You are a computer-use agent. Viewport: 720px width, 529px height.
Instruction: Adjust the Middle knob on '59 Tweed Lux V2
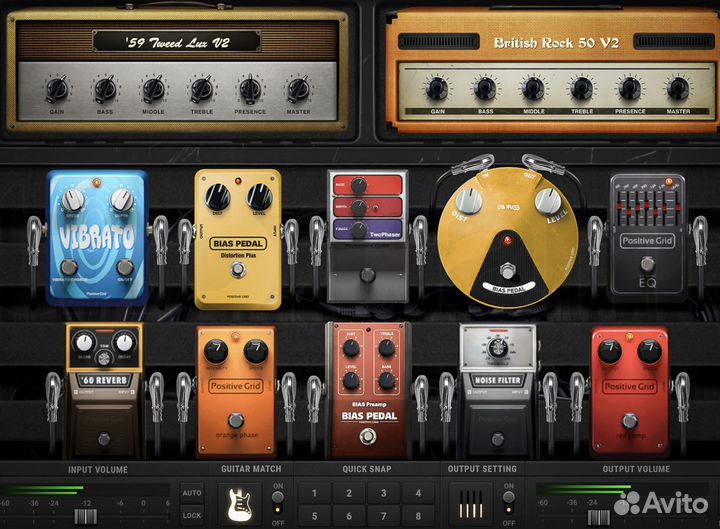[x=153, y=89]
